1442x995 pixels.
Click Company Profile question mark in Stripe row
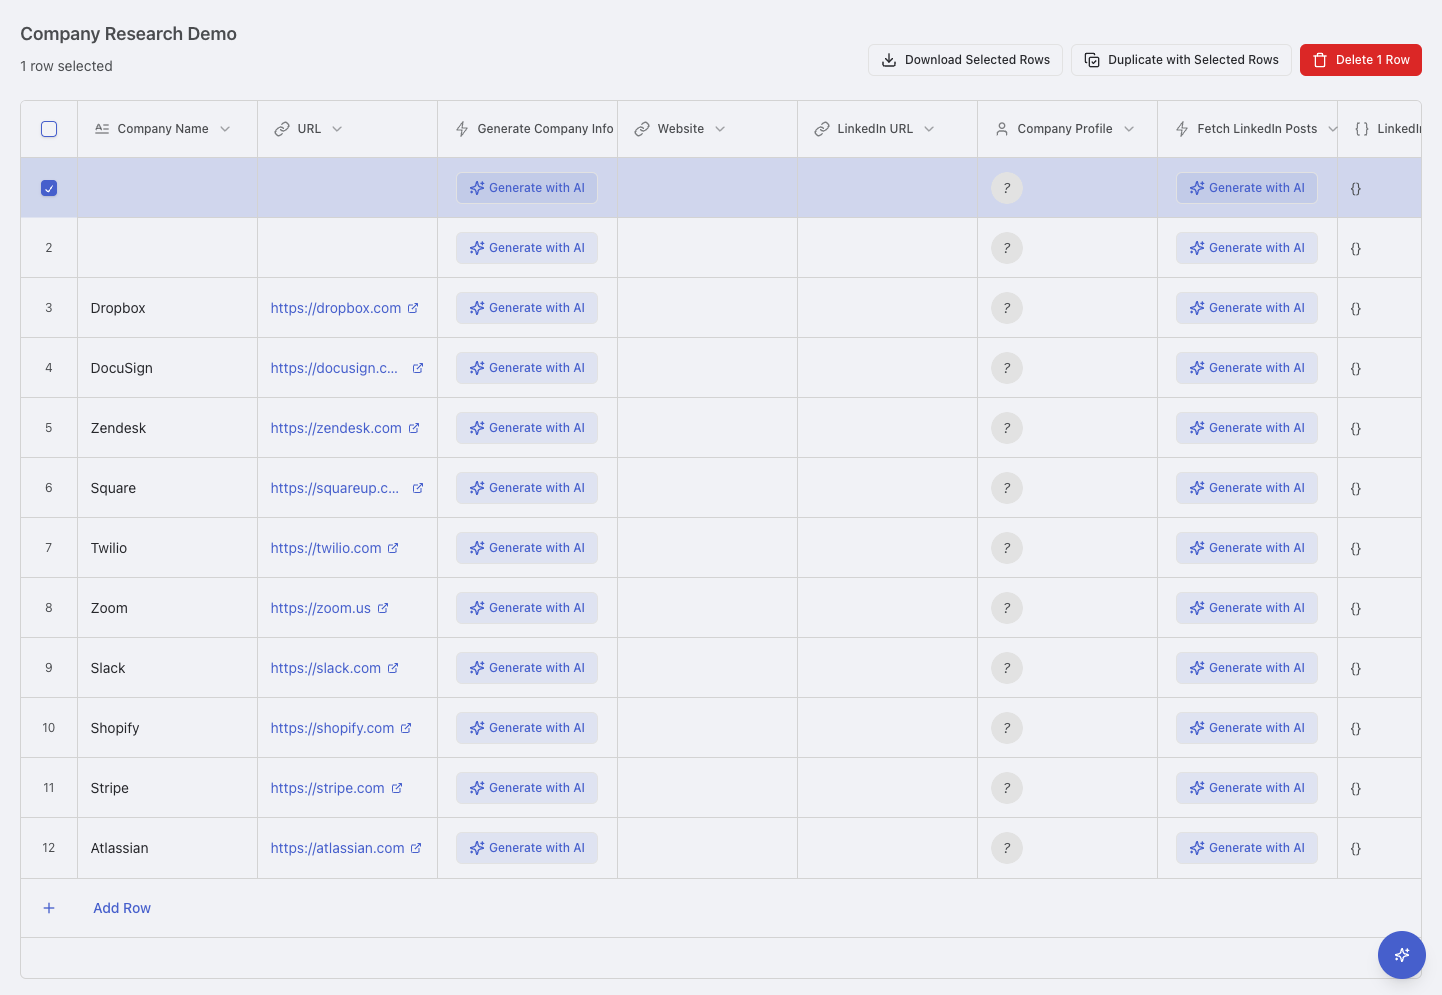(x=1007, y=788)
